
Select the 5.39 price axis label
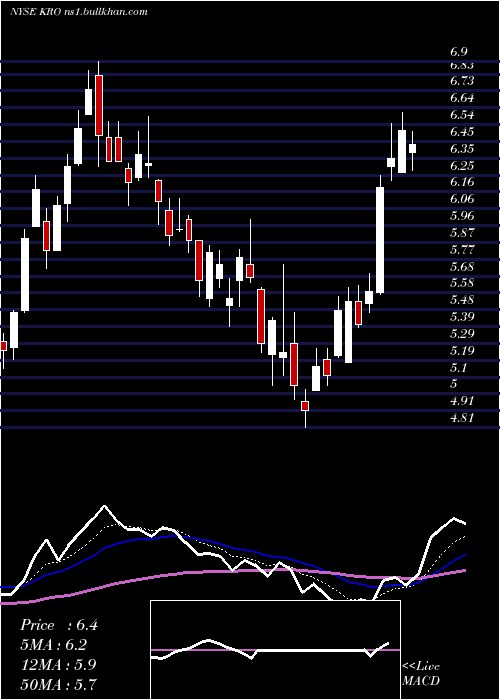(462, 317)
